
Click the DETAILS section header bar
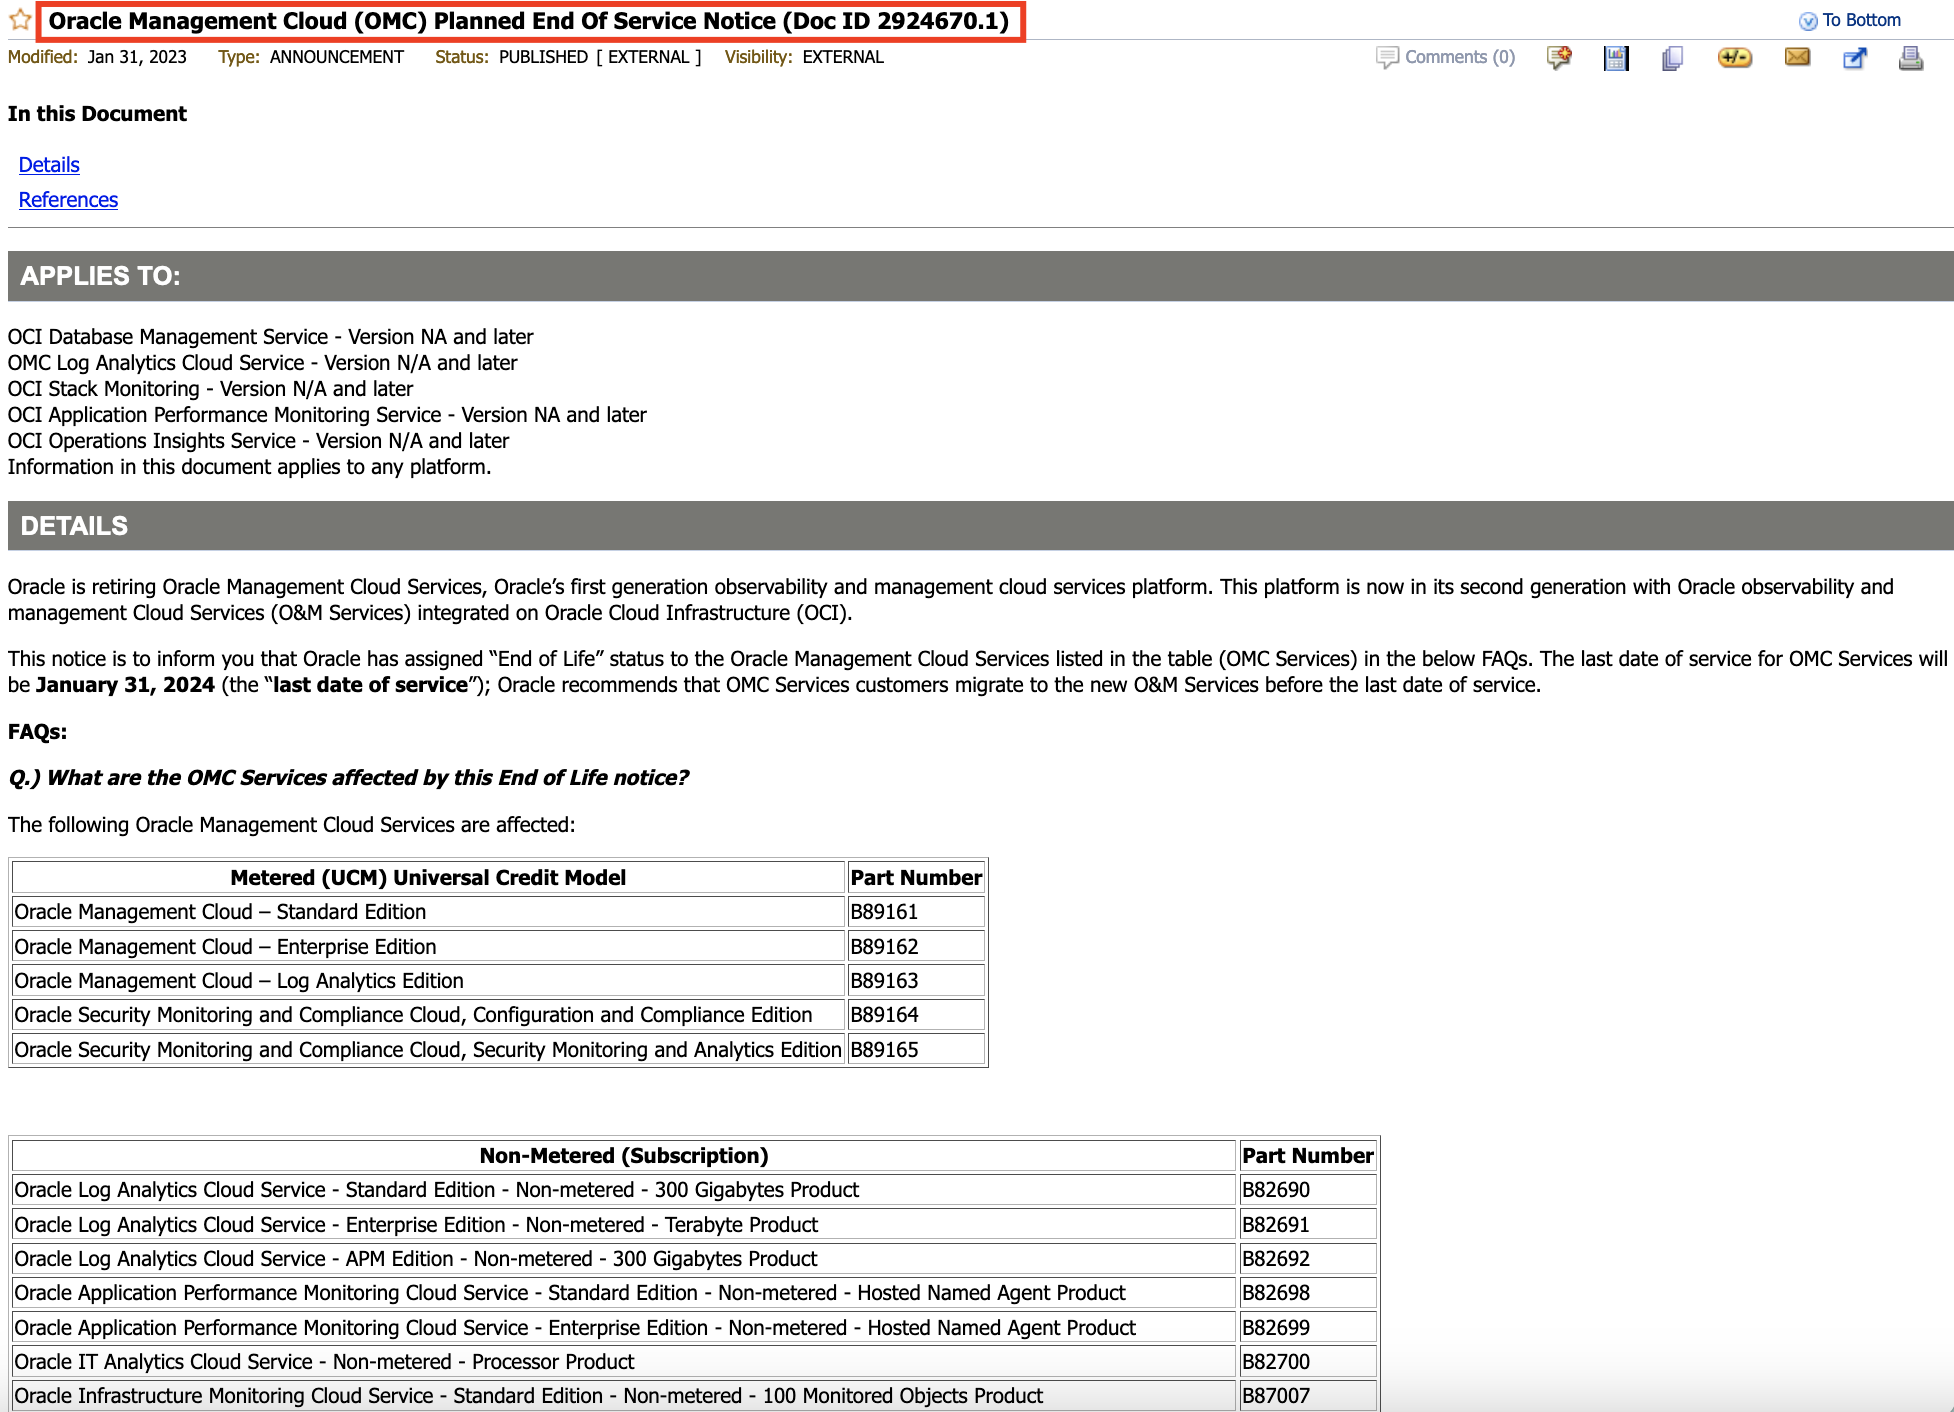[x=74, y=526]
